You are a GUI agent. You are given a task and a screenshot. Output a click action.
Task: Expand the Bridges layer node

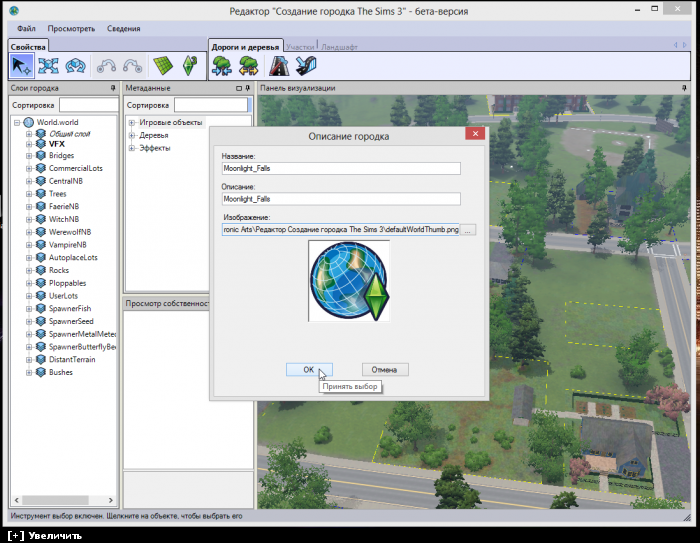pos(29,156)
